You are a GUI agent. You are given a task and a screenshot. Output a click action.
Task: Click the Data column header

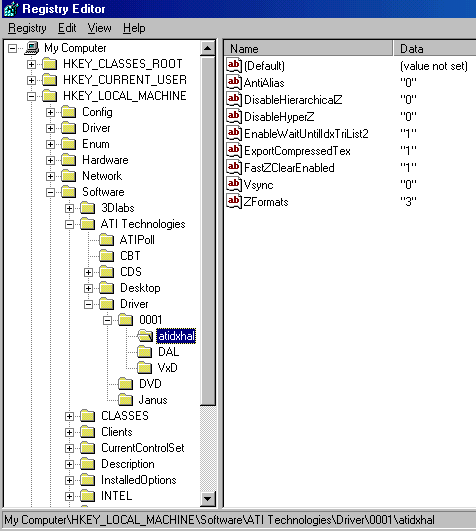coord(435,48)
